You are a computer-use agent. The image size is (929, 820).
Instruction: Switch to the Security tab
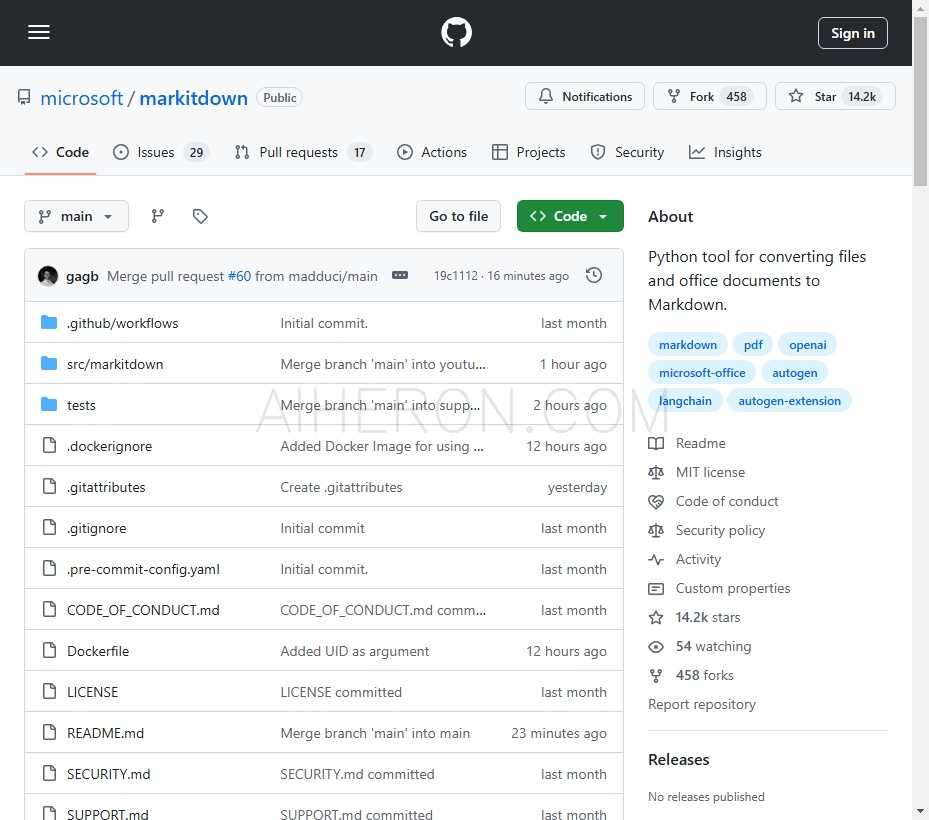click(x=627, y=152)
